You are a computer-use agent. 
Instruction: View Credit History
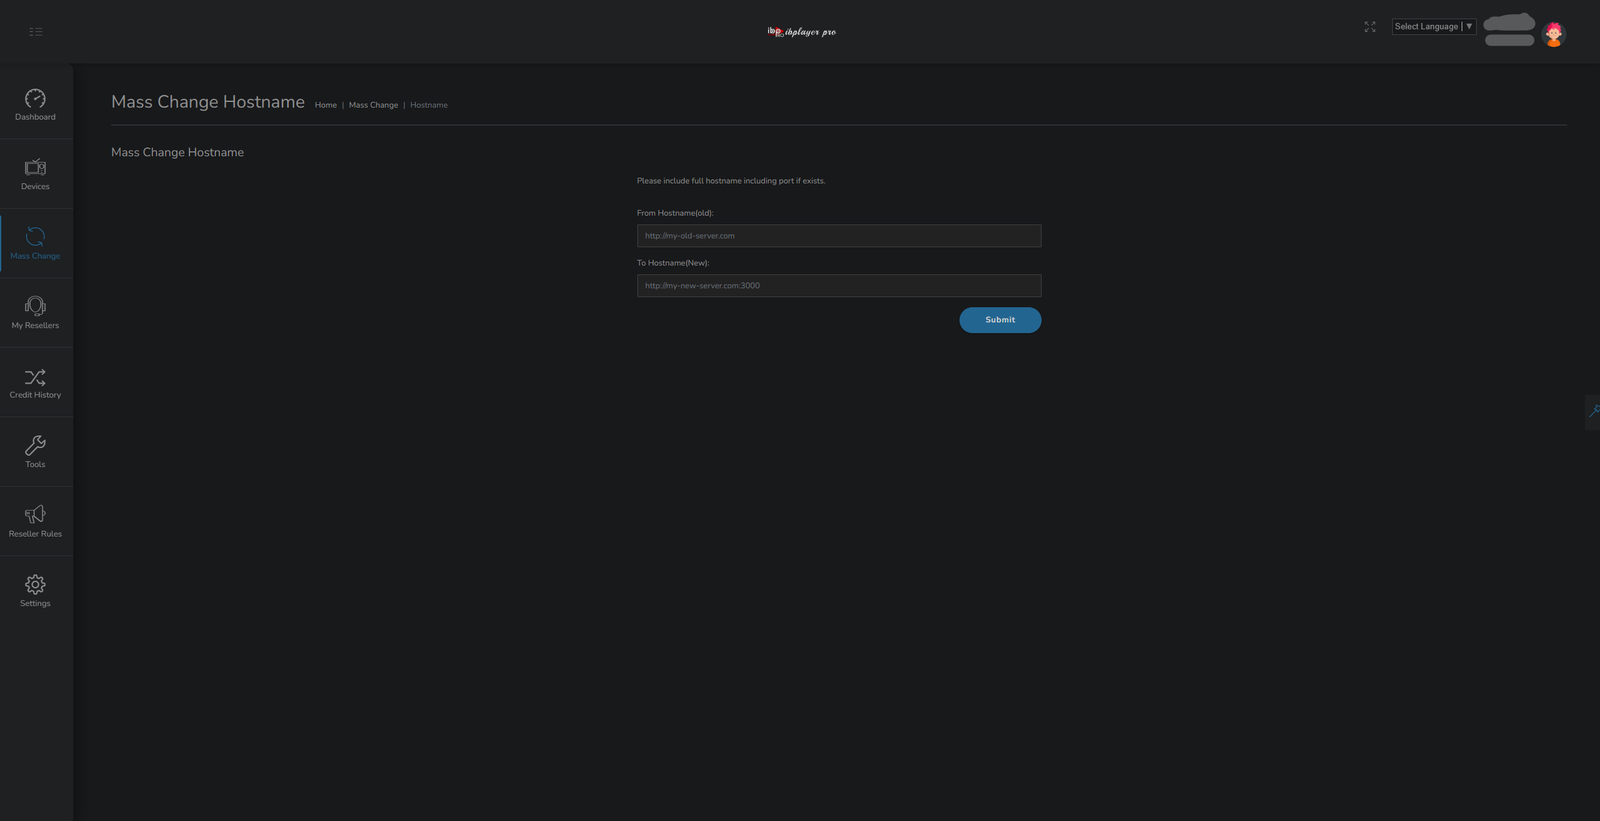click(35, 382)
